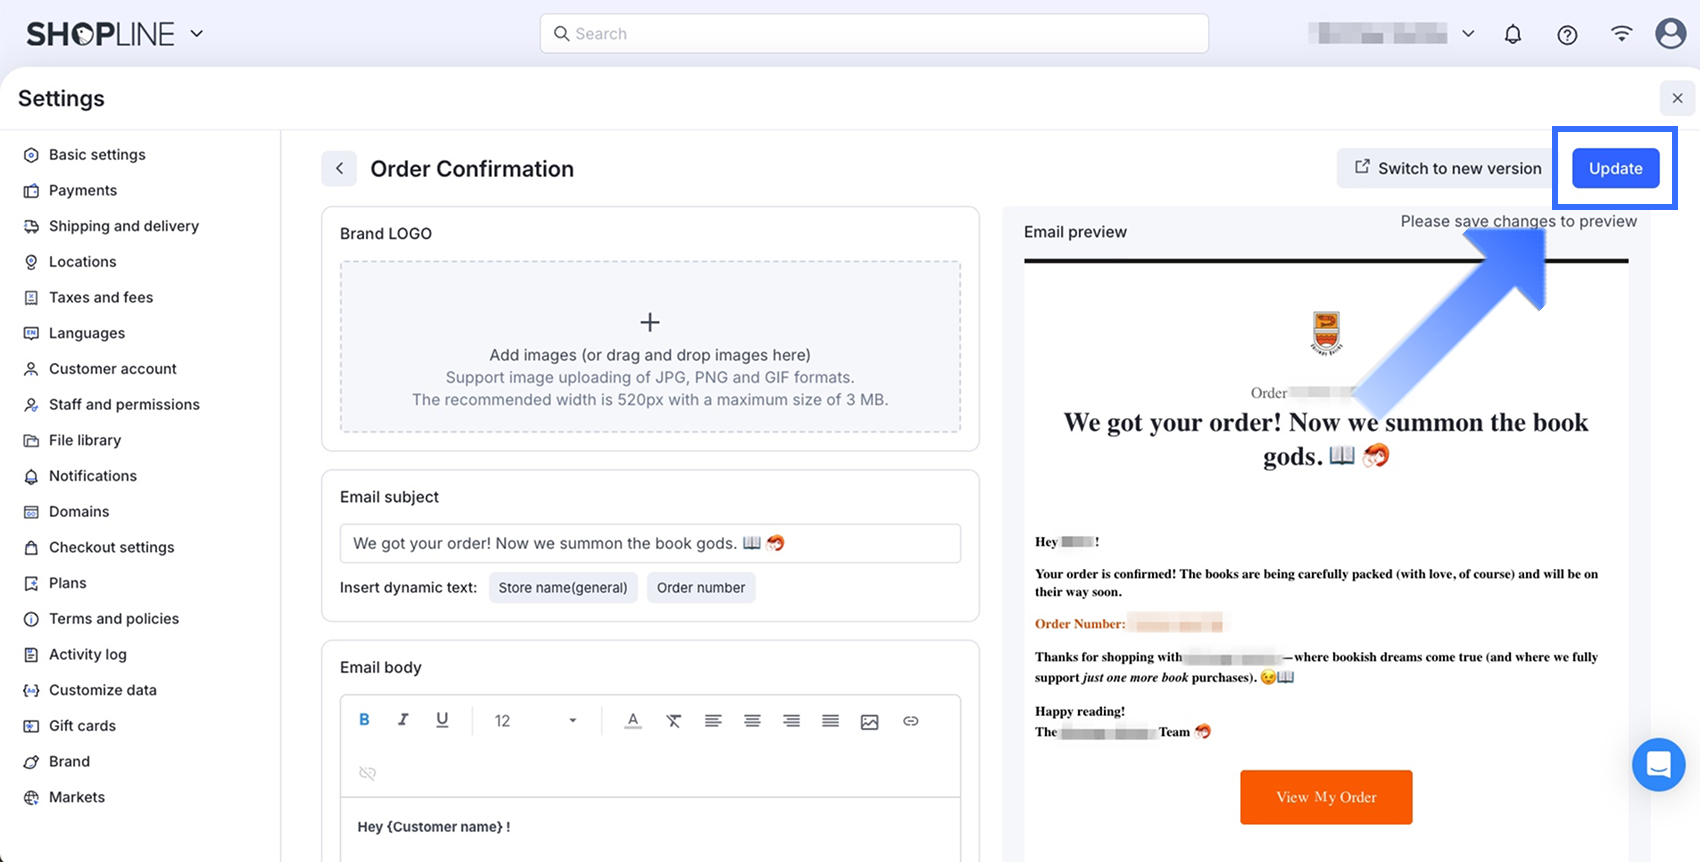The height and width of the screenshot is (862, 1700).
Task: Insert the Order number dynamic text
Action: pyautogui.click(x=700, y=588)
